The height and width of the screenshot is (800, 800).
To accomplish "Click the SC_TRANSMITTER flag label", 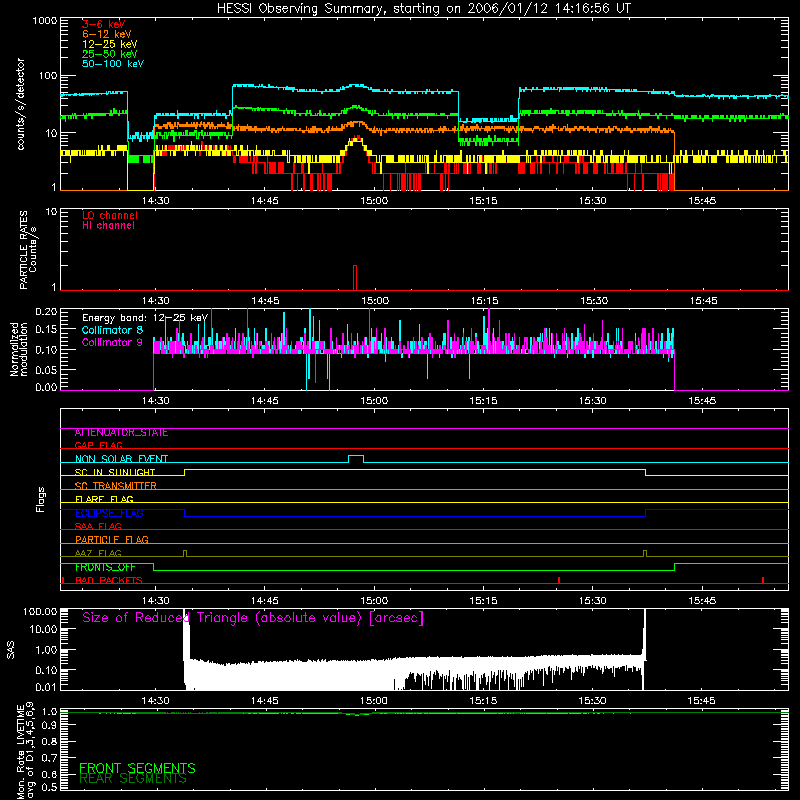I will (116, 486).
